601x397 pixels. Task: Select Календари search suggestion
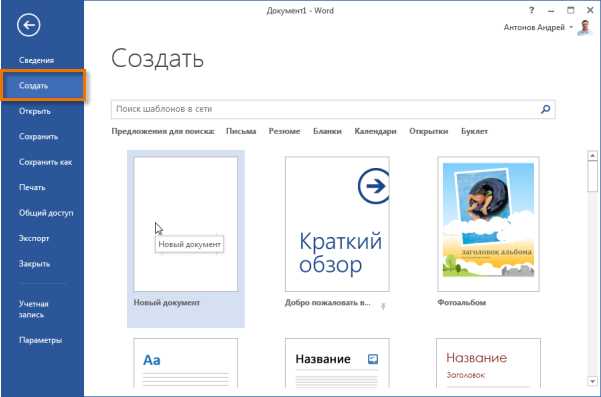pyautogui.click(x=375, y=131)
